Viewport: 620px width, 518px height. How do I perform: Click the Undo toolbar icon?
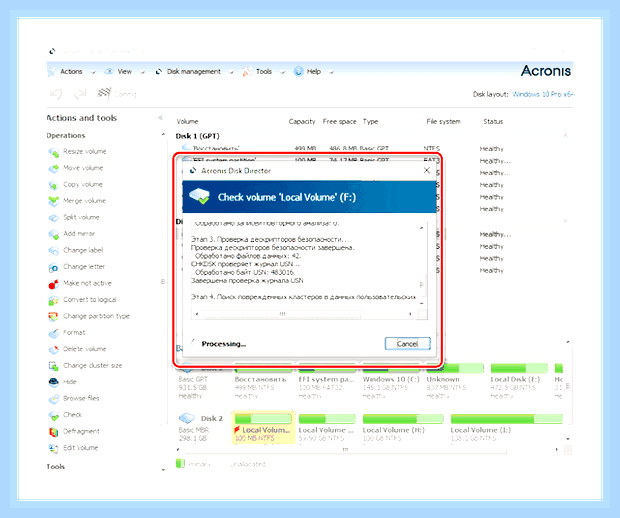point(56,94)
